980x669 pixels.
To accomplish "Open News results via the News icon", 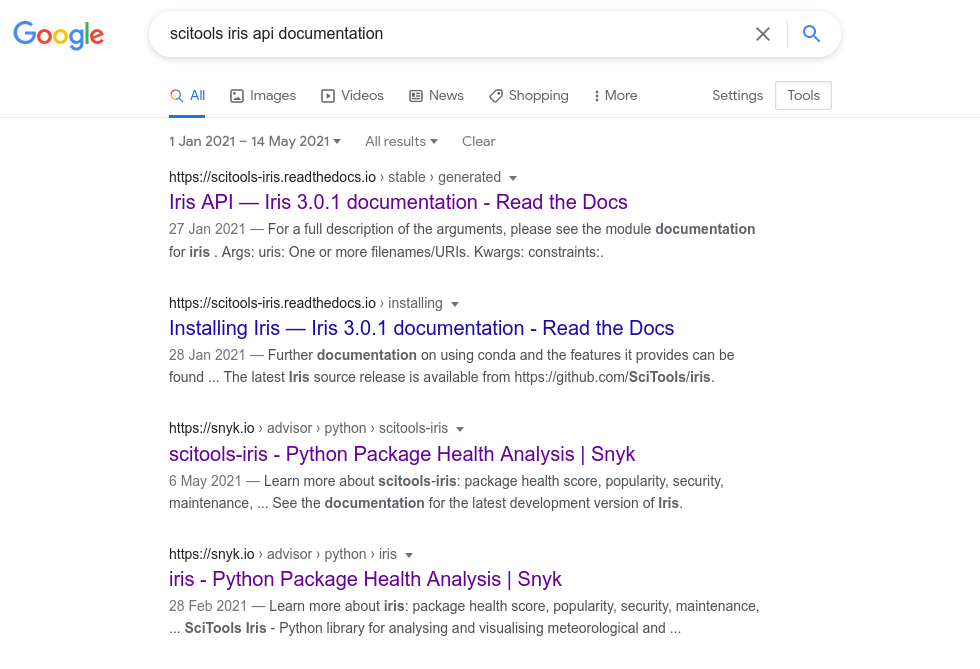I will click(415, 95).
